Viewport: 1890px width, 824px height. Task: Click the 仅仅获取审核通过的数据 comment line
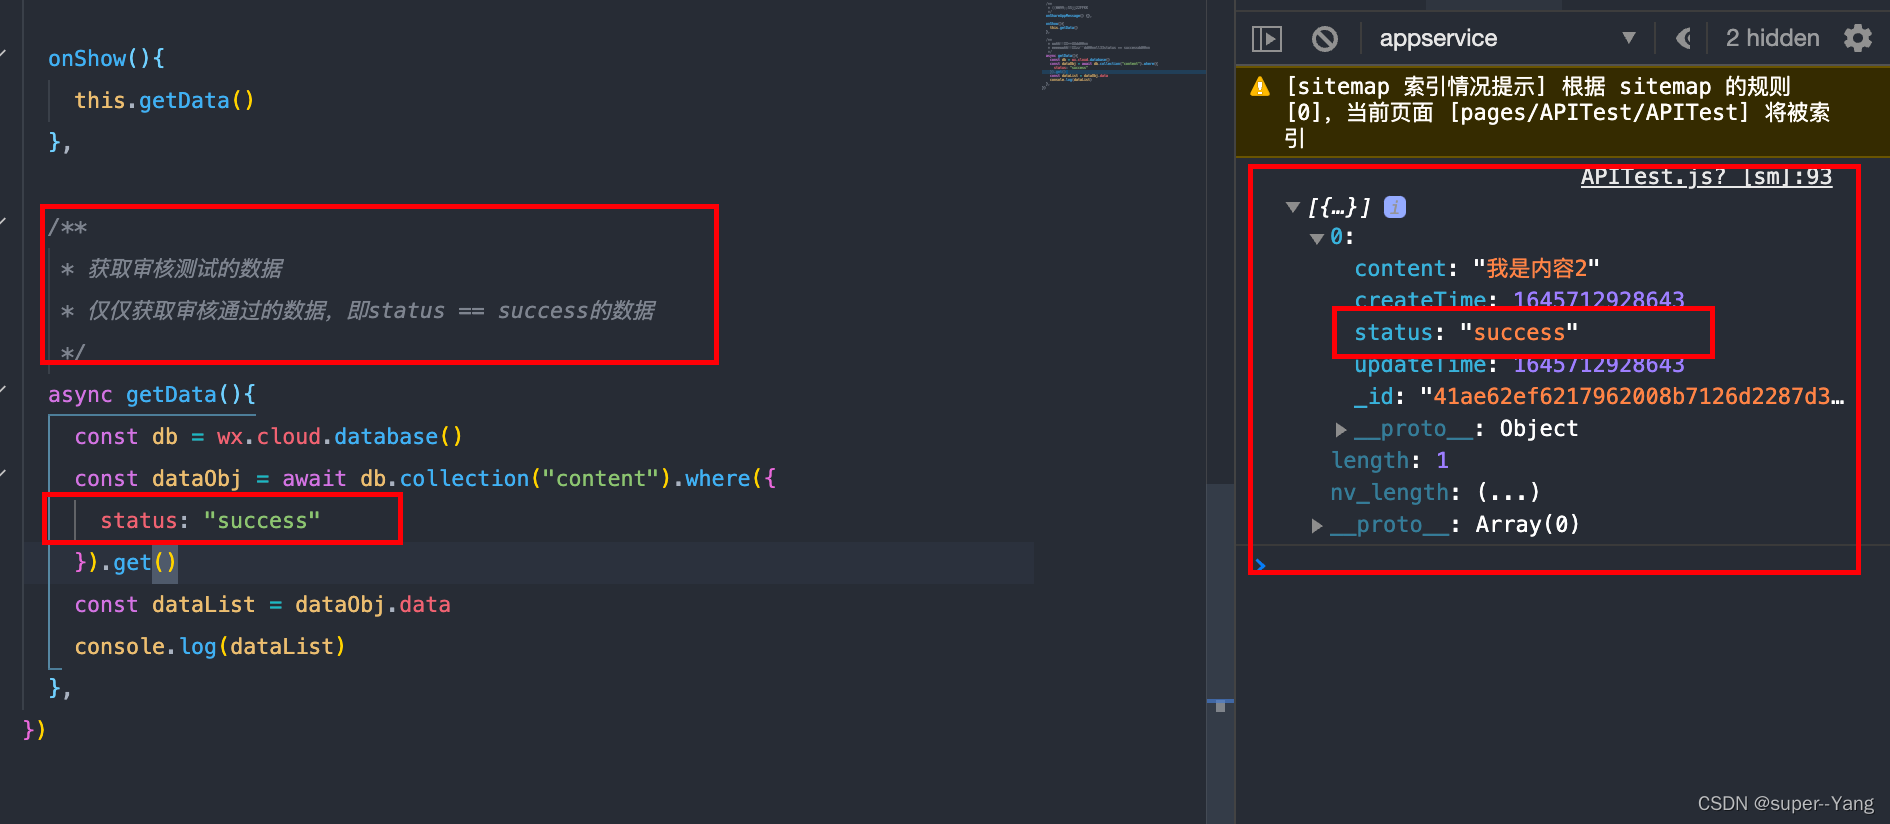(x=358, y=310)
